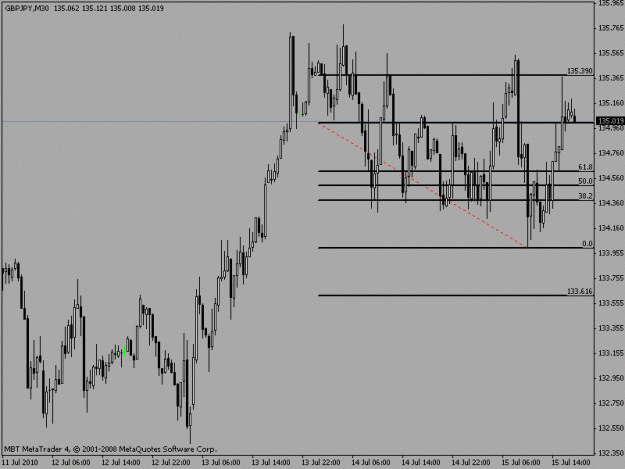The width and height of the screenshot is (625, 469).
Task: Click the 132.550 price scale value
Action: (611, 428)
